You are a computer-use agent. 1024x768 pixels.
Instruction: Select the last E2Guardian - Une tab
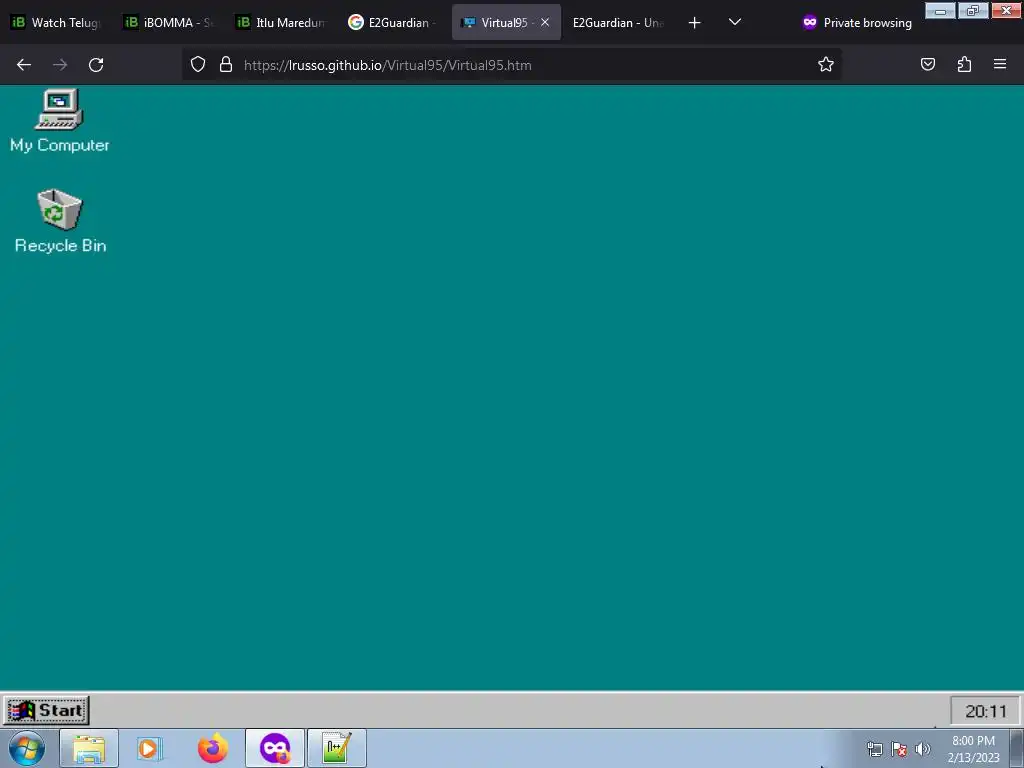coord(618,22)
